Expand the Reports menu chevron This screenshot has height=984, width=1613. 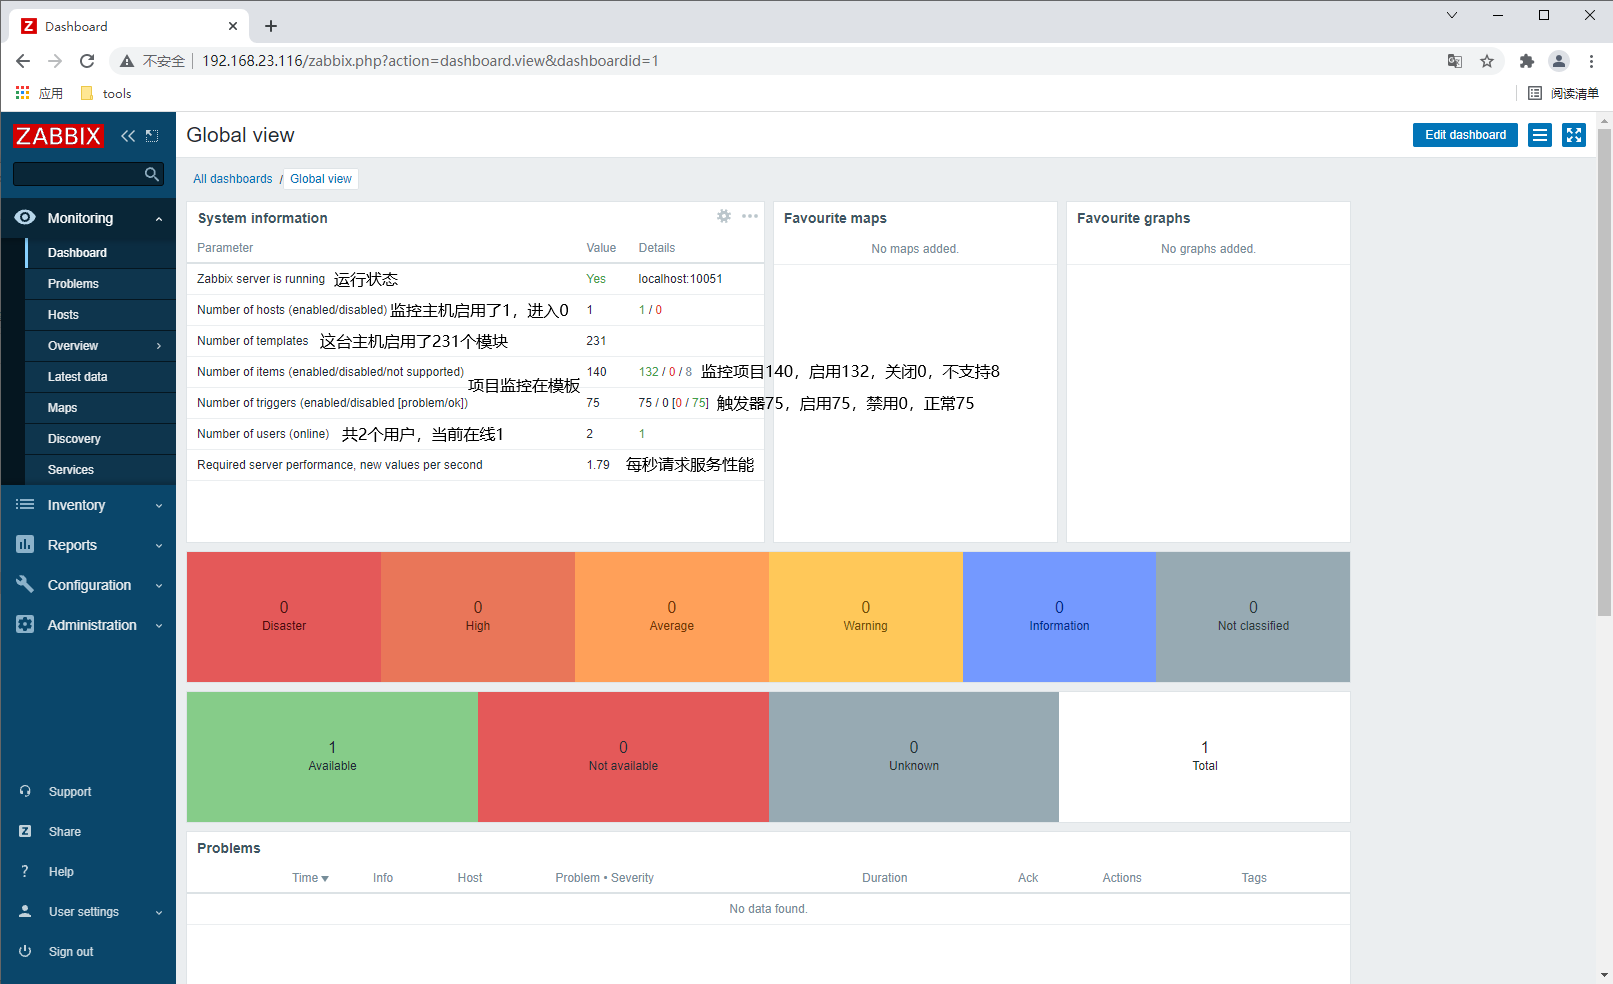tap(159, 546)
